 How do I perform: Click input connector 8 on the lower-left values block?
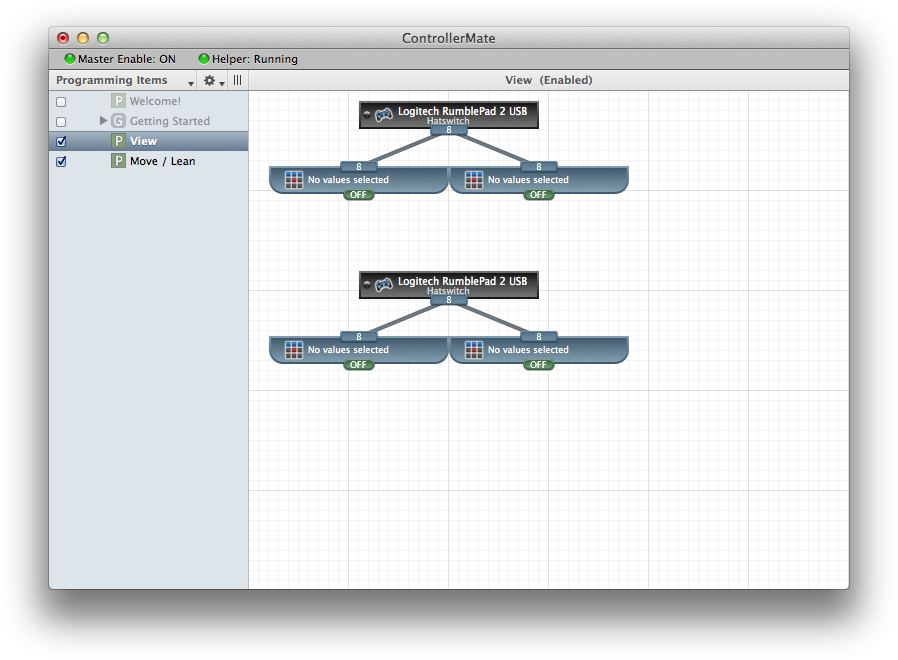tap(359, 337)
